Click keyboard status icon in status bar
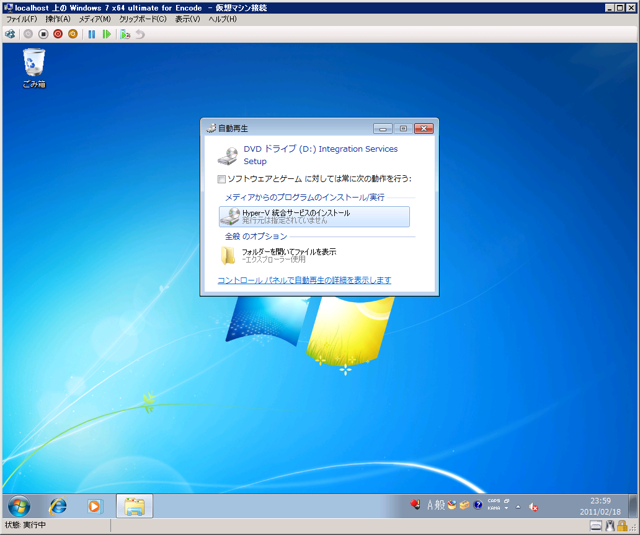 596,526
